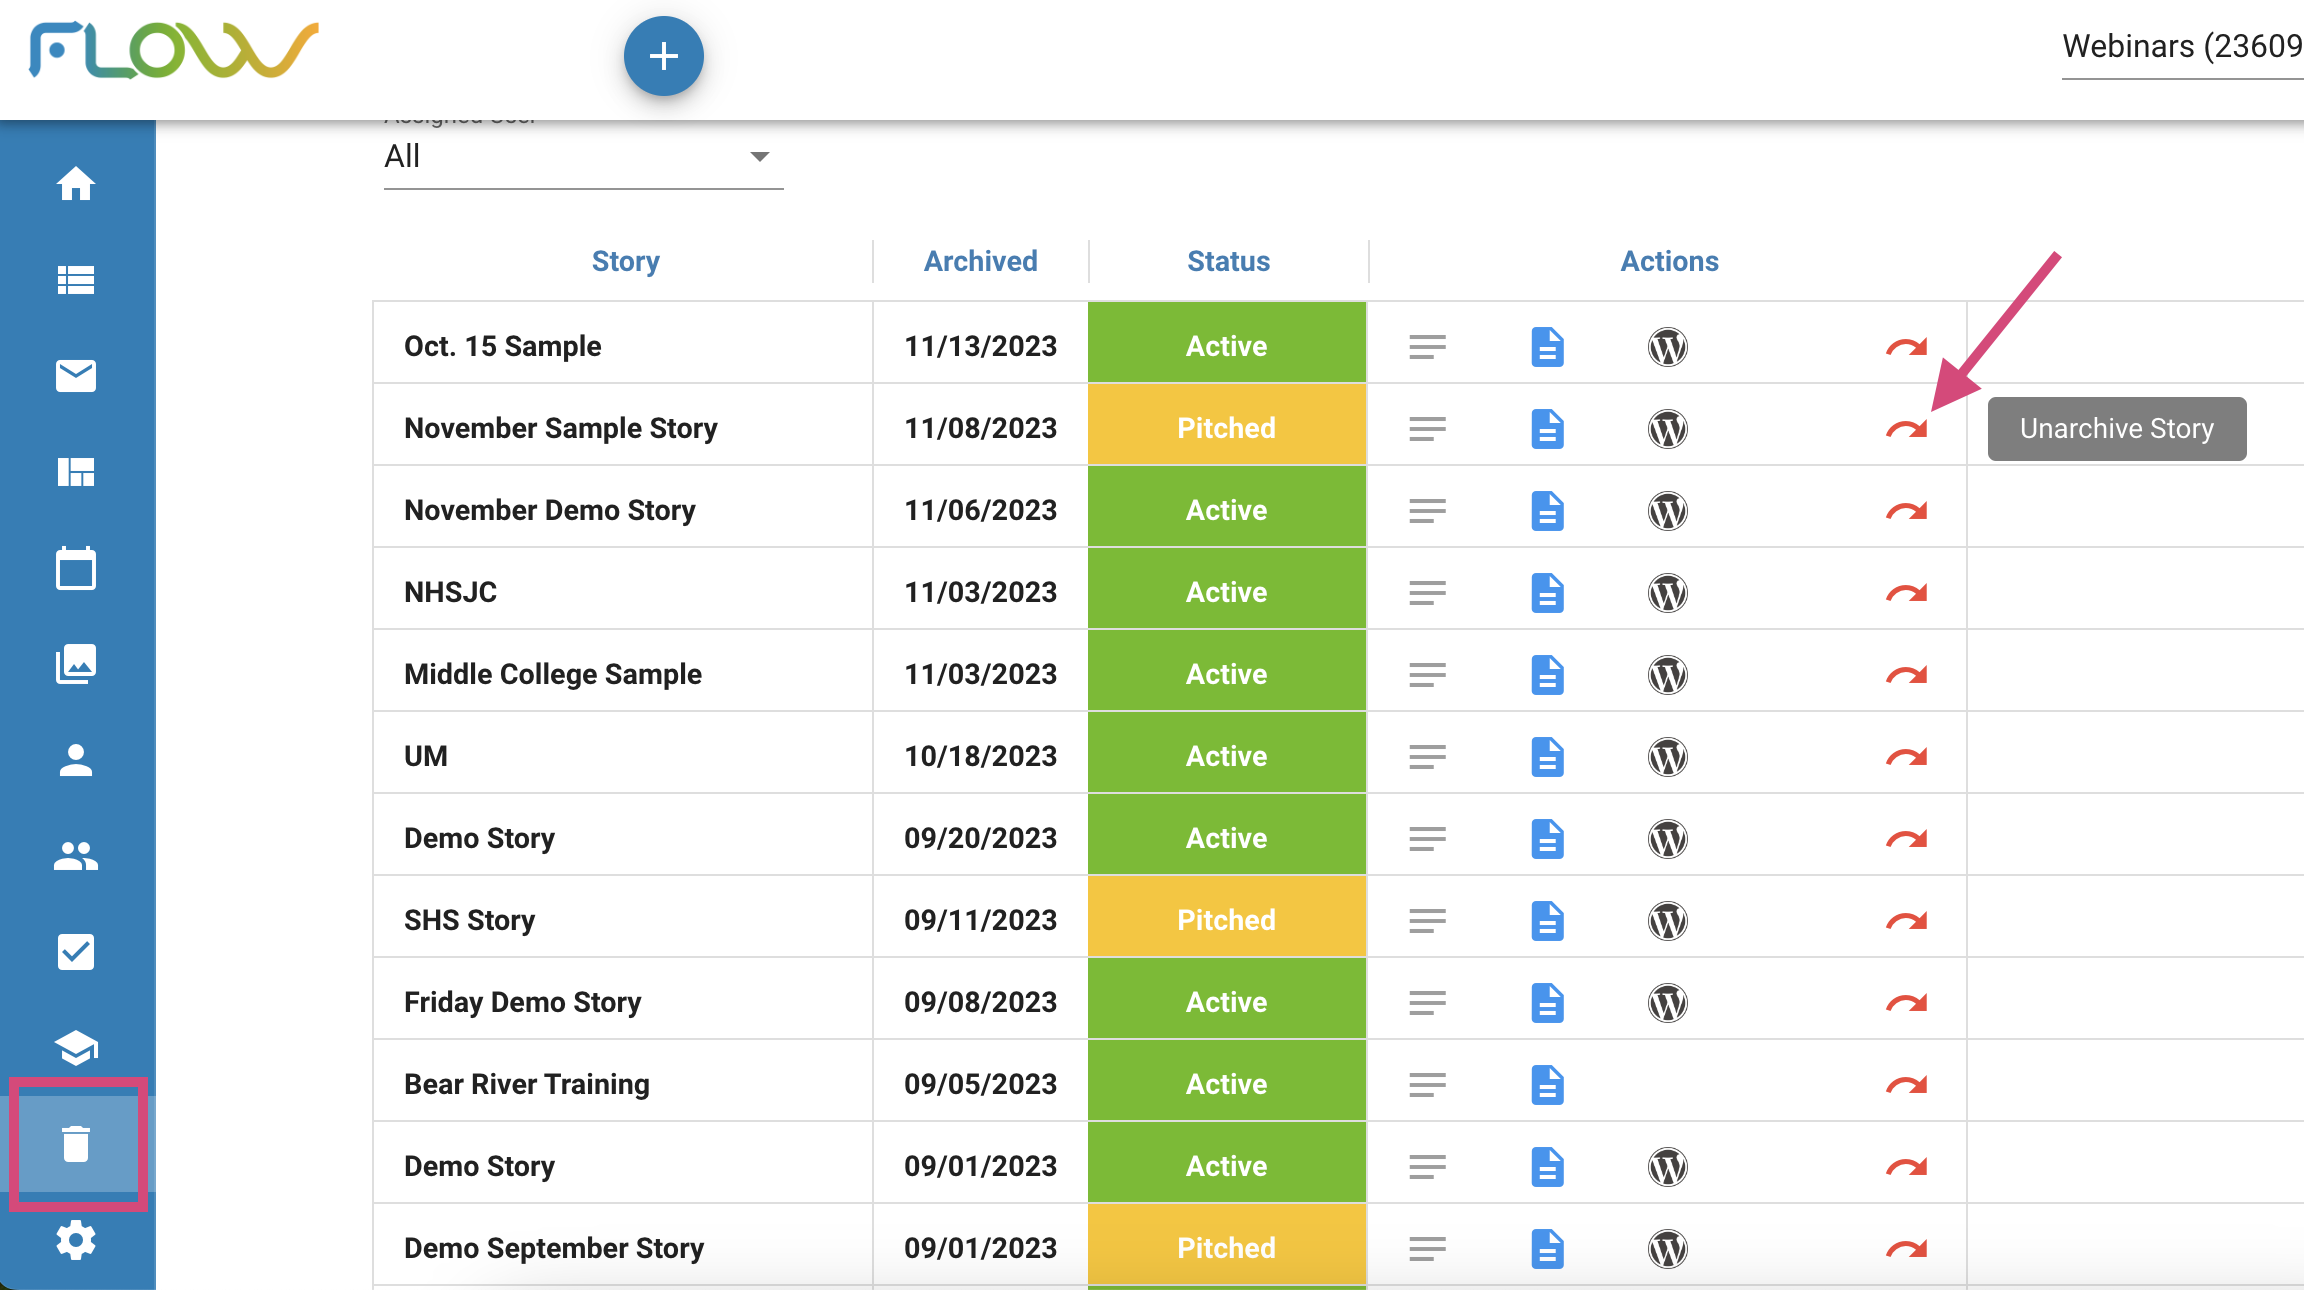This screenshot has height=1290, width=2304.
Task: Click WordPress icon for SHS Story
Action: [1668, 921]
